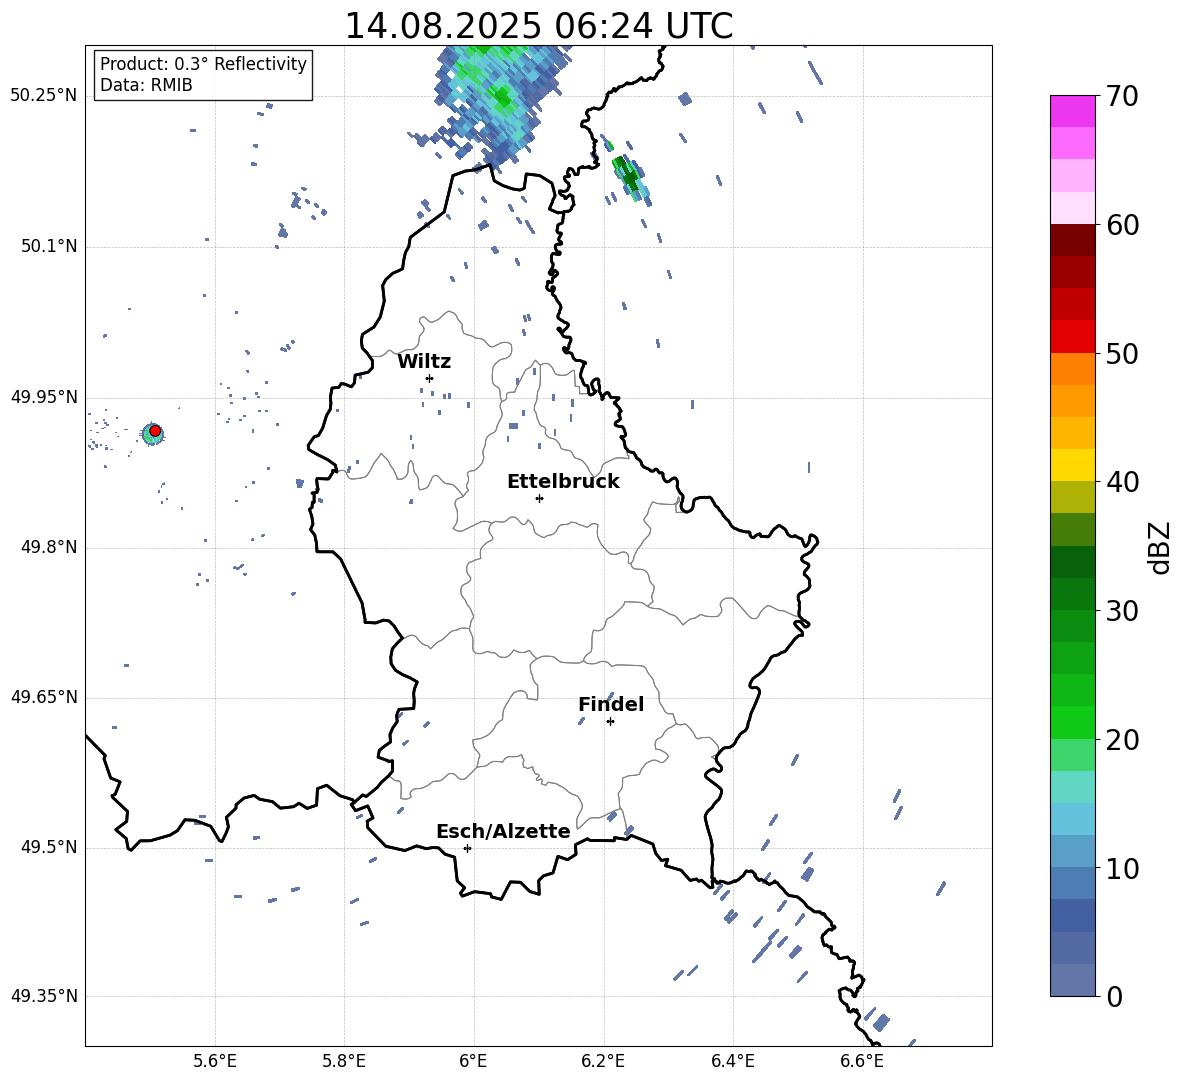Click the 6.4°E longitude label
The height and width of the screenshot is (1081, 1184).
[x=732, y=1061]
